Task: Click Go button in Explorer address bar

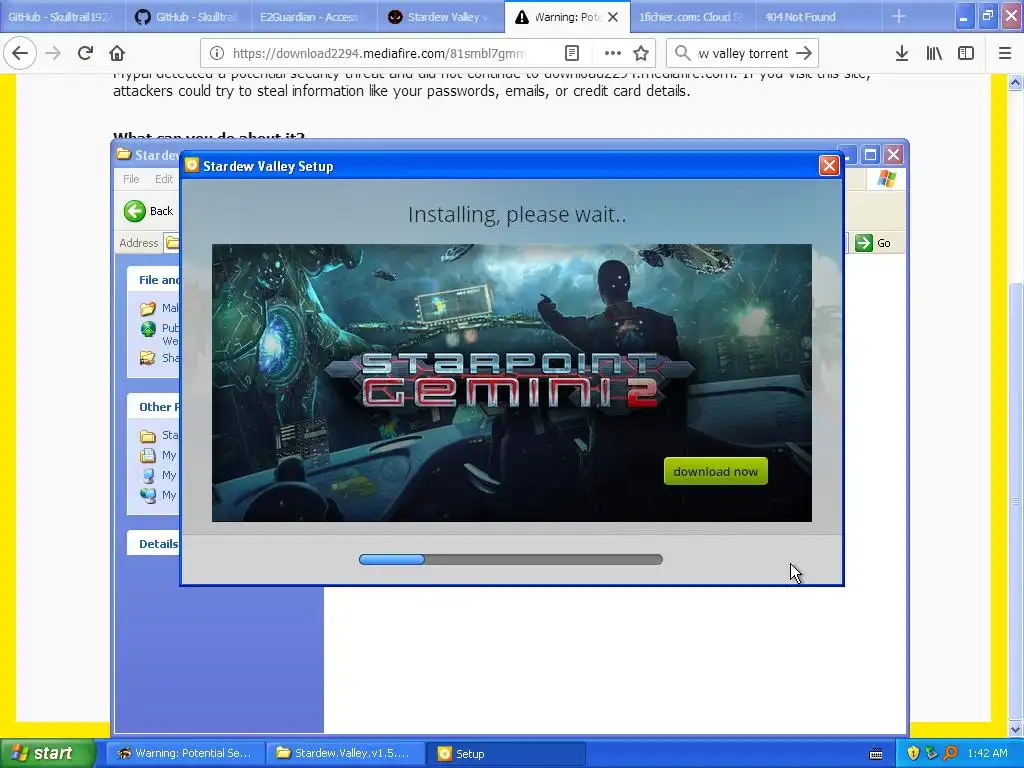Action: (x=873, y=243)
